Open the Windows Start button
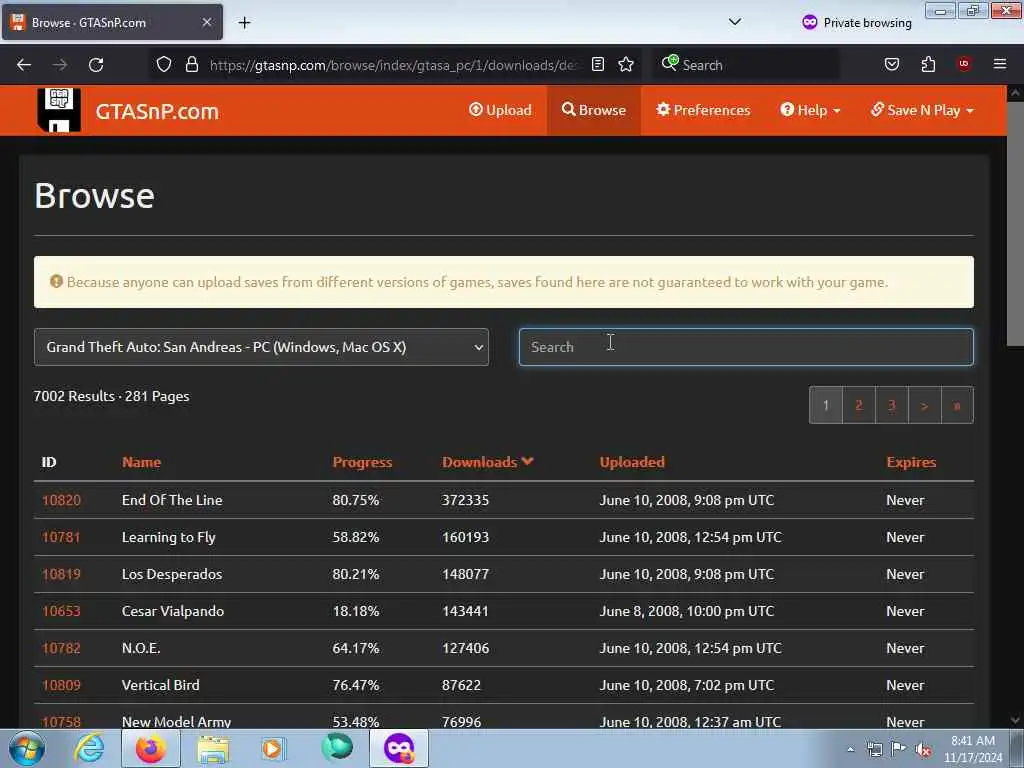The image size is (1024, 768). click(x=26, y=748)
